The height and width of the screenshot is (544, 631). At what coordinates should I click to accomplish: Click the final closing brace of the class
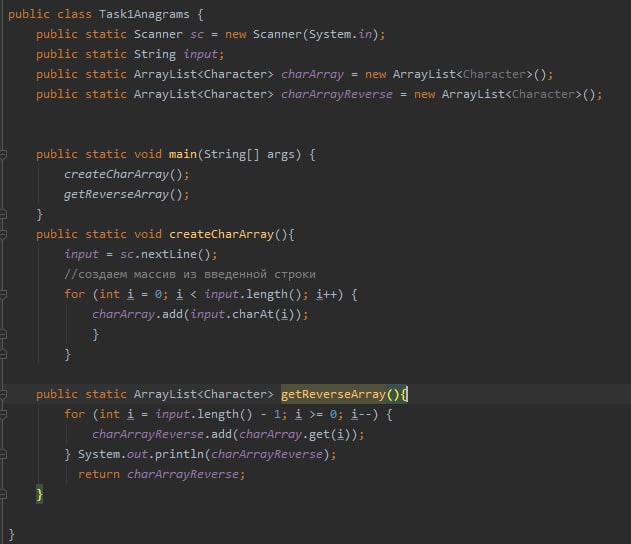pyautogui.click(x=11, y=534)
